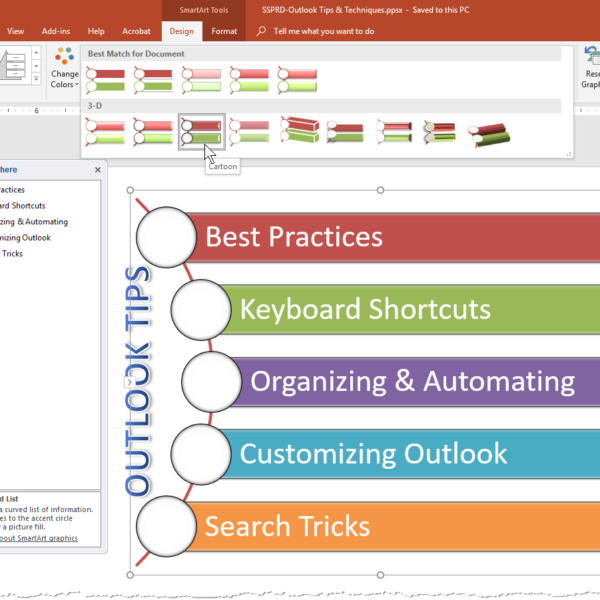Open the about SmartArt graphics link
The height and width of the screenshot is (600, 600).
click(39, 538)
